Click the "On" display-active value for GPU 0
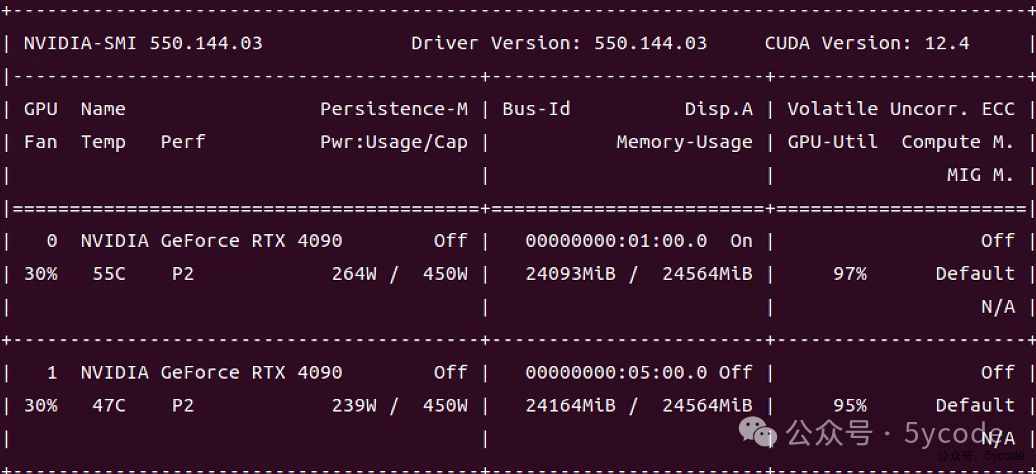 tap(741, 241)
